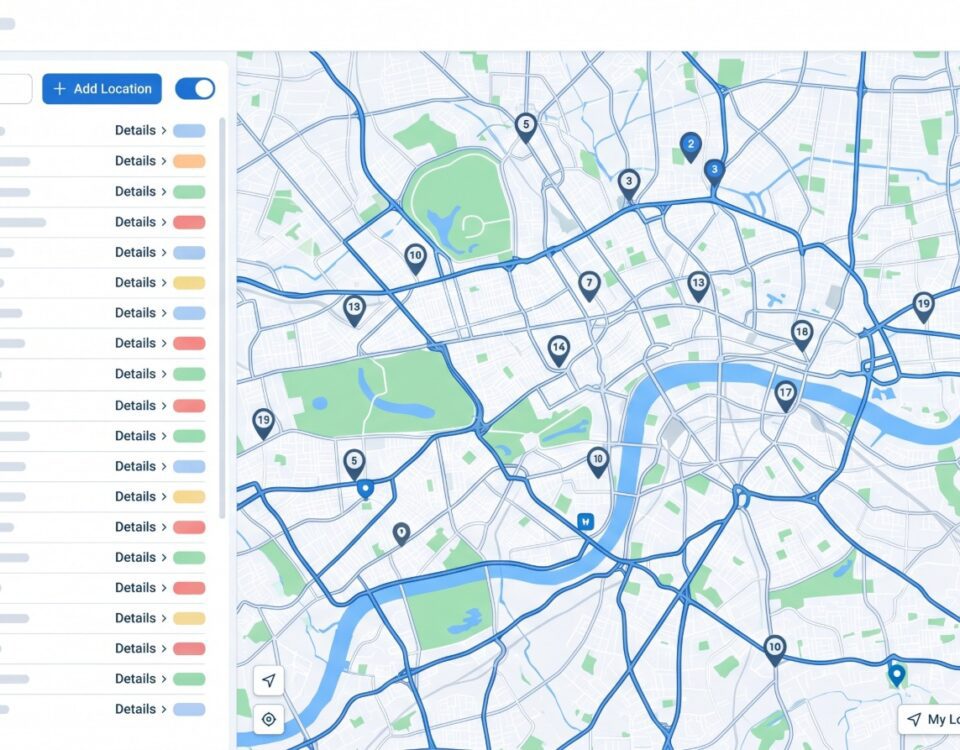The height and width of the screenshot is (750, 960).
Task: Select the blue highlighted marker 3
Action: pos(714,172)
